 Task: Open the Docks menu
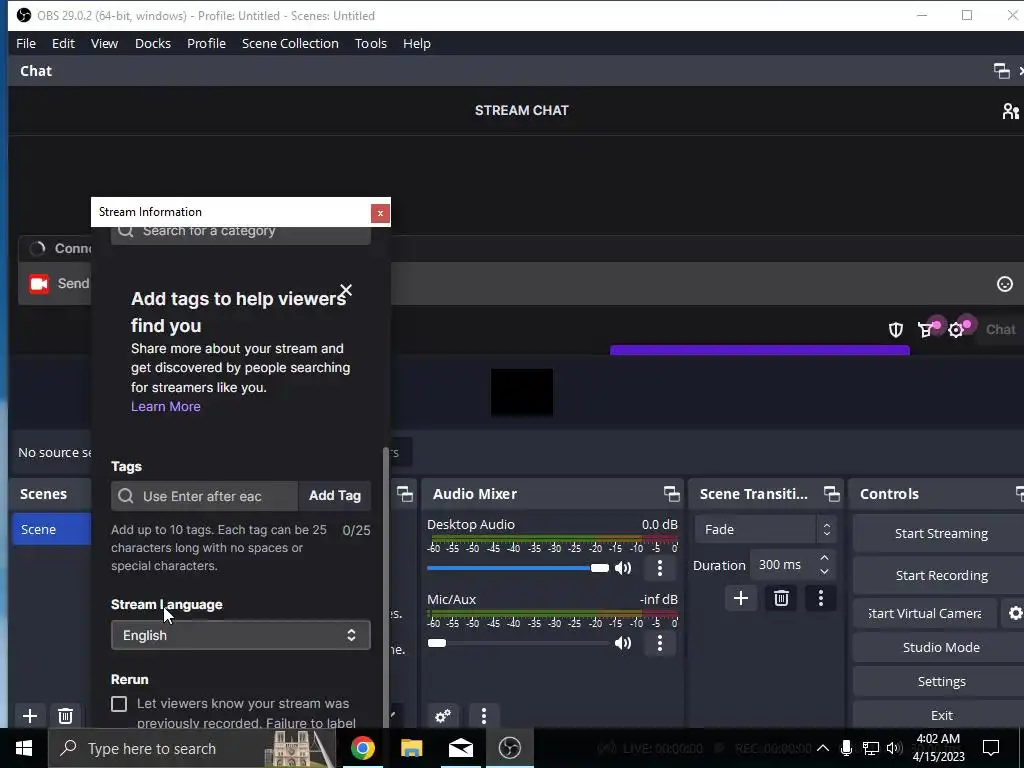point(153,43)
